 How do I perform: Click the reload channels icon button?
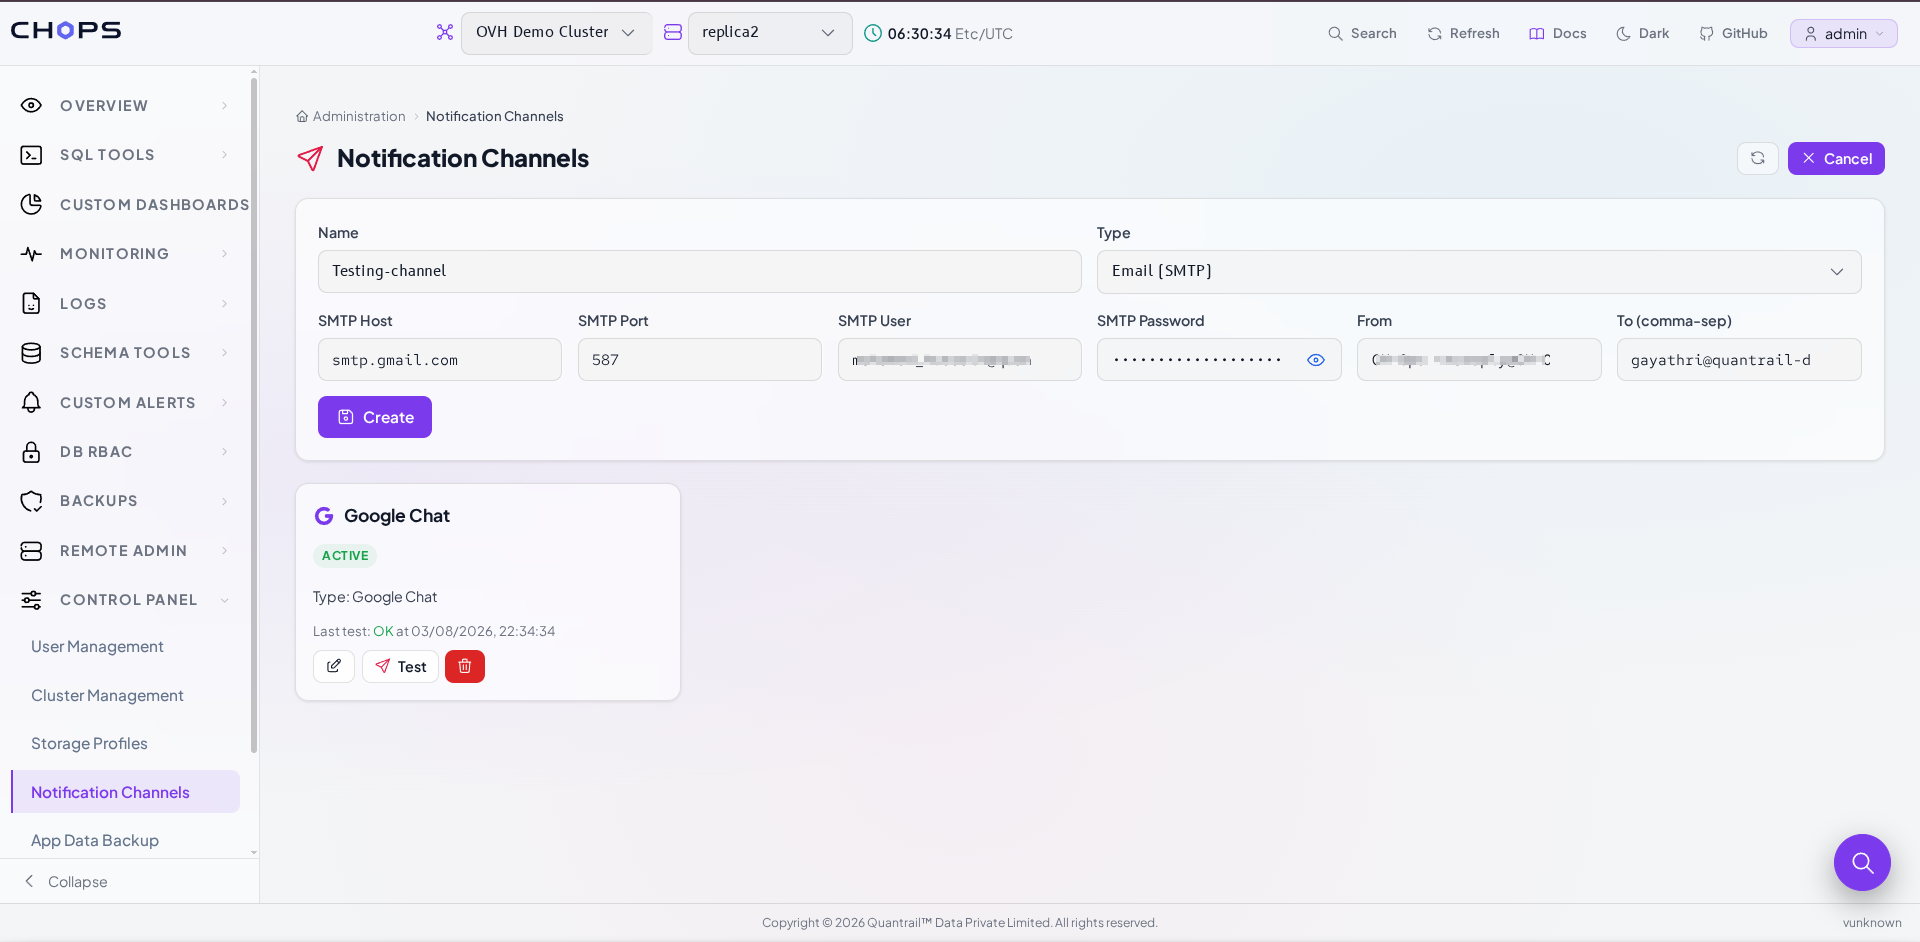1757,158
